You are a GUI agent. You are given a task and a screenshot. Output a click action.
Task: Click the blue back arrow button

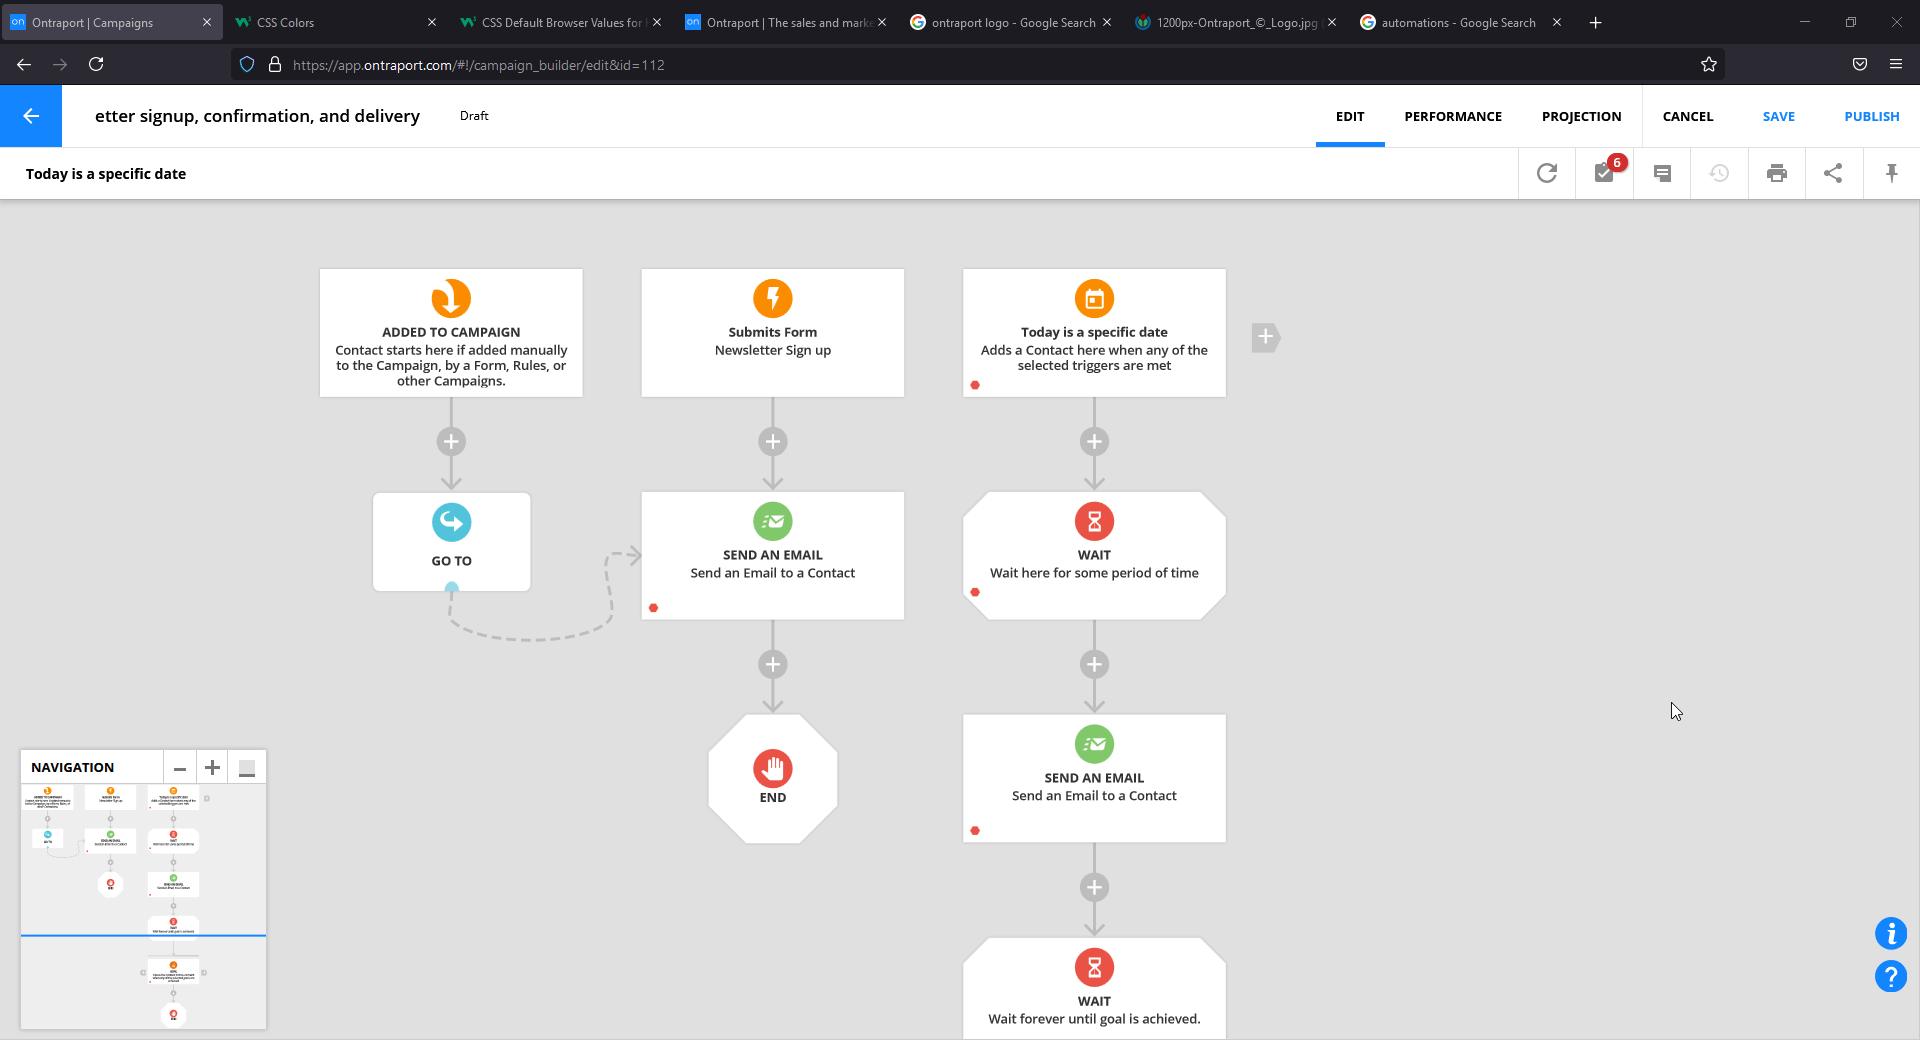point(31,116)
